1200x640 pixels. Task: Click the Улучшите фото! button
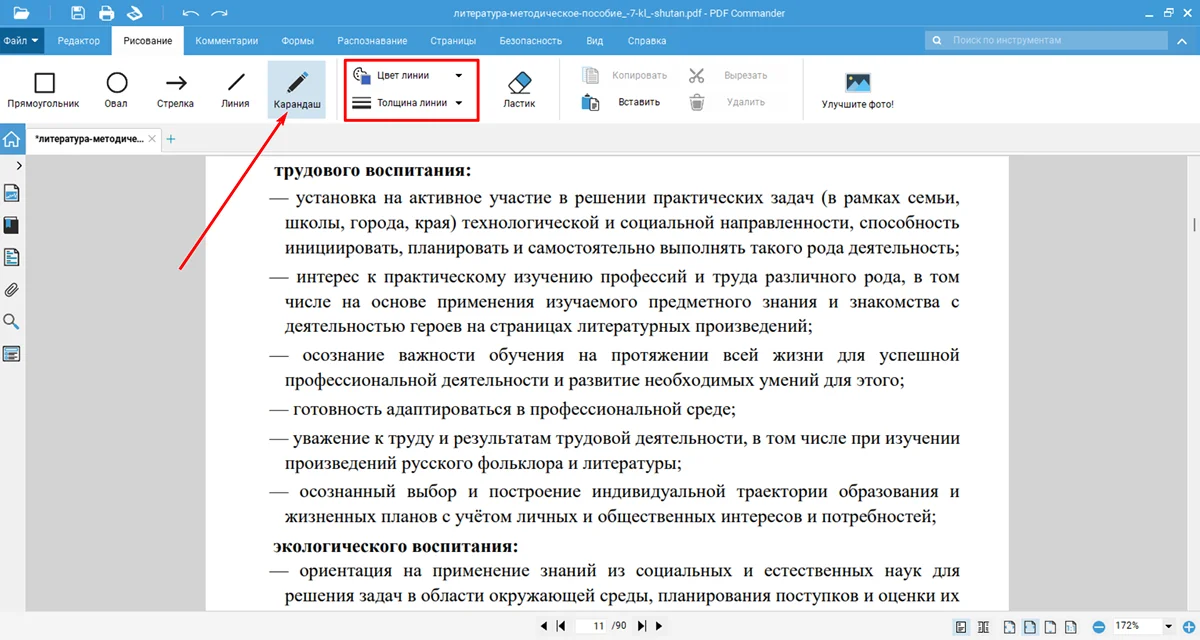(x=857, y=89)
